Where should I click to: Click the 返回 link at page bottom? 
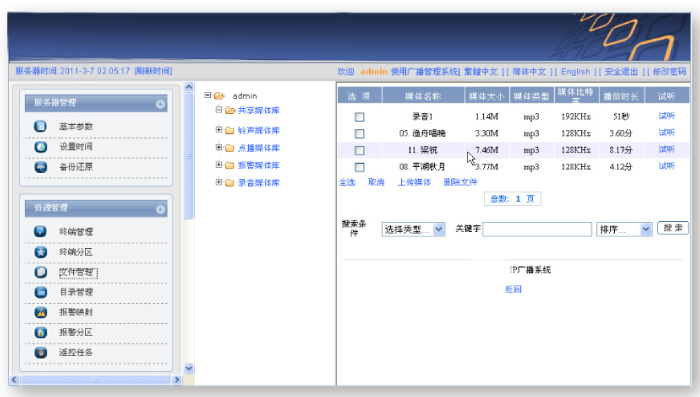tap(513, 289)
